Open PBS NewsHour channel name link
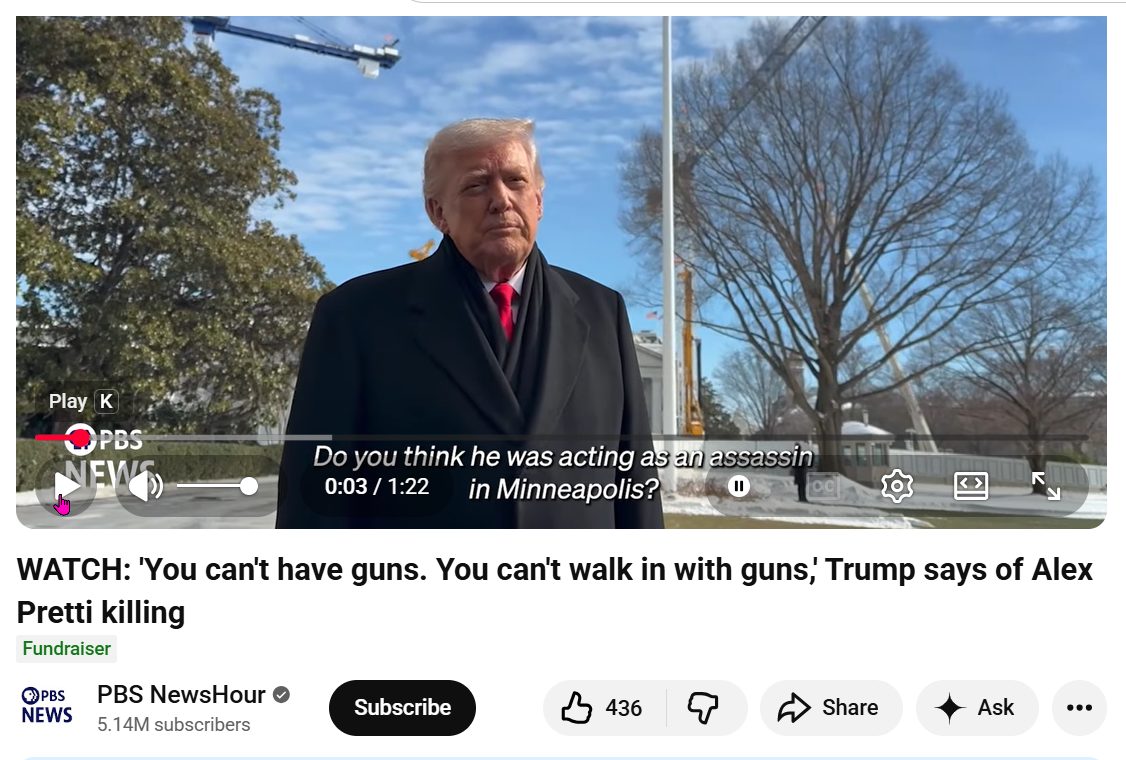 (x=181, y=695)
